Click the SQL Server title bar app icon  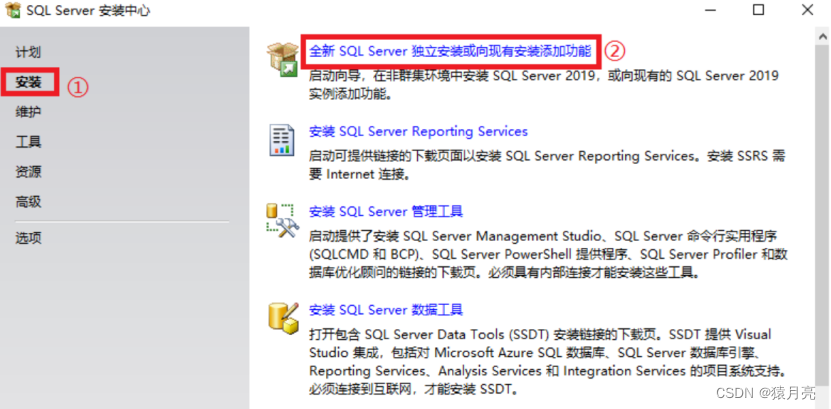(x=13, y=10)
